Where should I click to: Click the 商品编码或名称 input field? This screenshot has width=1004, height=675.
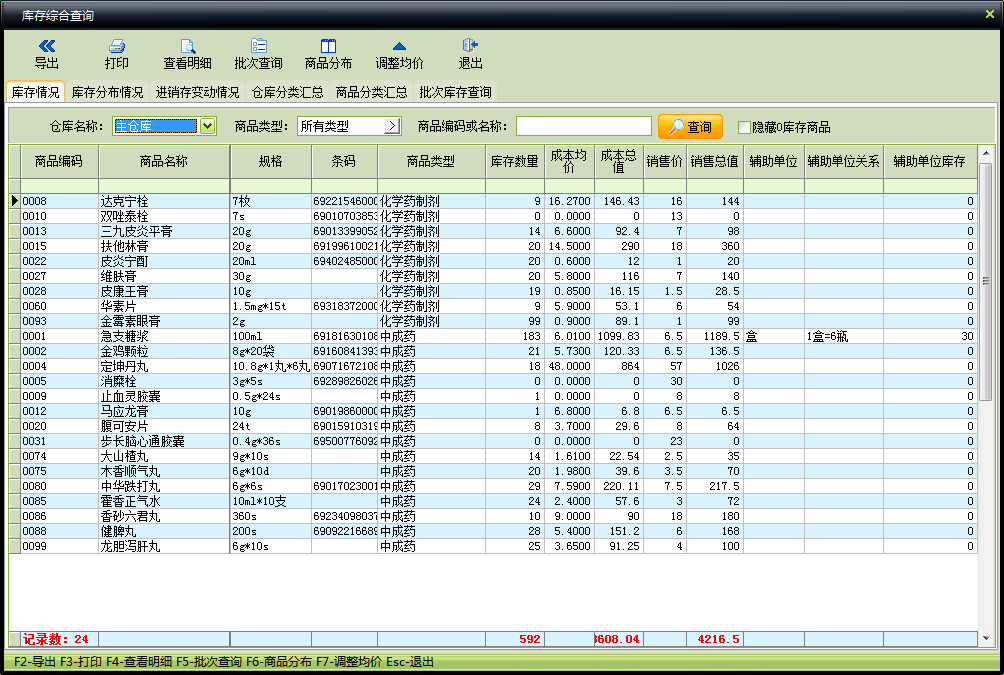[x=583, y=126]
